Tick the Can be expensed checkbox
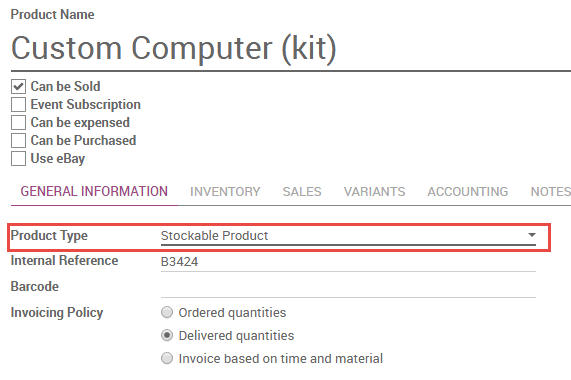571x380 pixels. pos(18,123)
